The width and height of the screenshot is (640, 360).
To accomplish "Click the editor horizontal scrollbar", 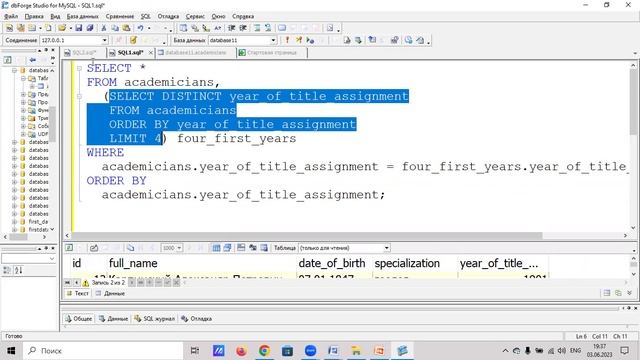I will pyautogui.click(x=306, y=236).
